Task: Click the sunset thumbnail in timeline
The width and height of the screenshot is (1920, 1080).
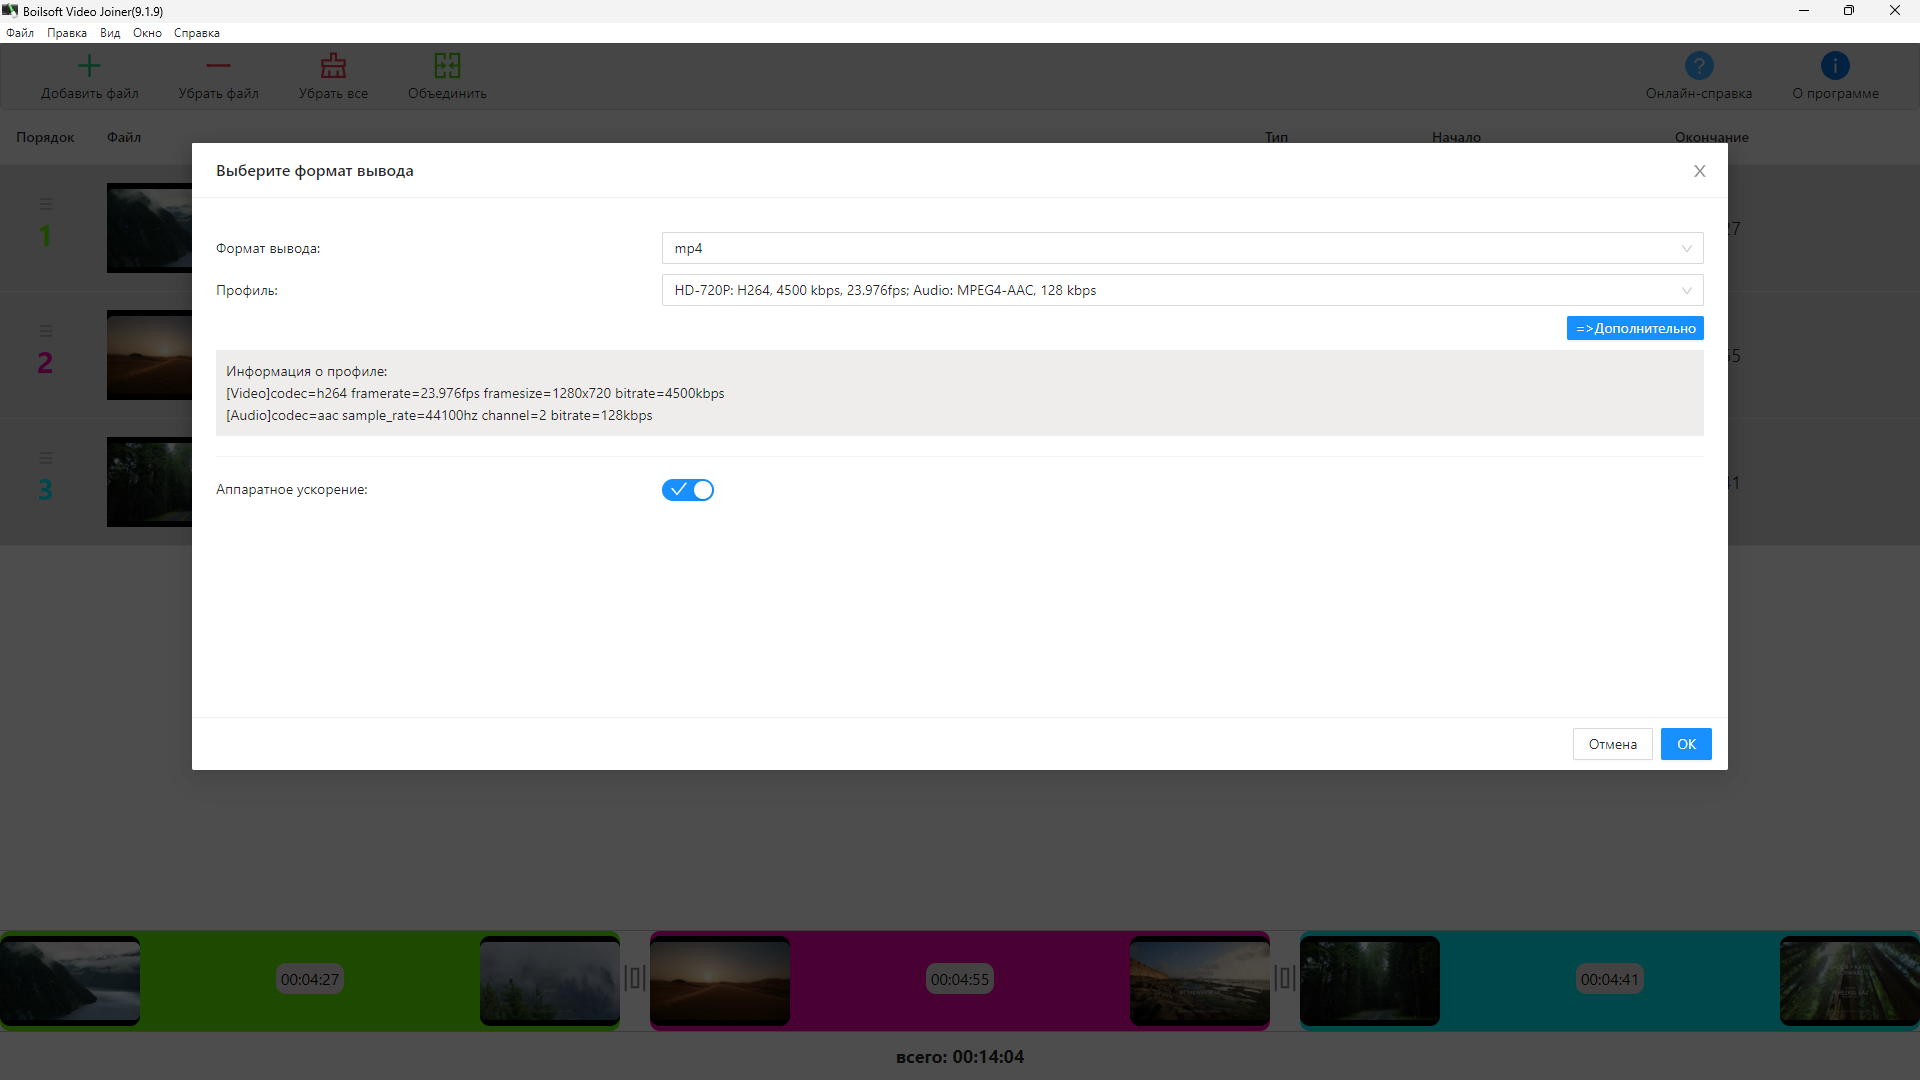Action: [x=720, y=980]
